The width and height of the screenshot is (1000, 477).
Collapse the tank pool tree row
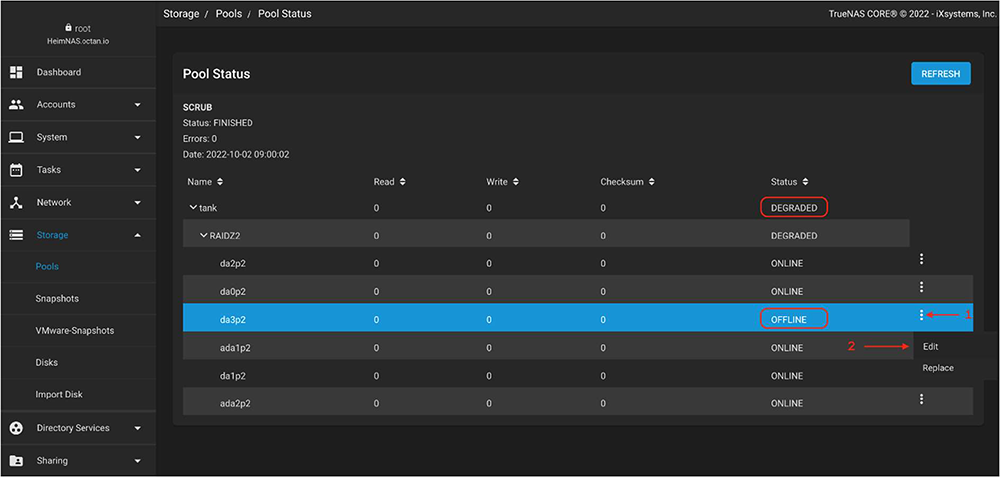click(193, 208)
